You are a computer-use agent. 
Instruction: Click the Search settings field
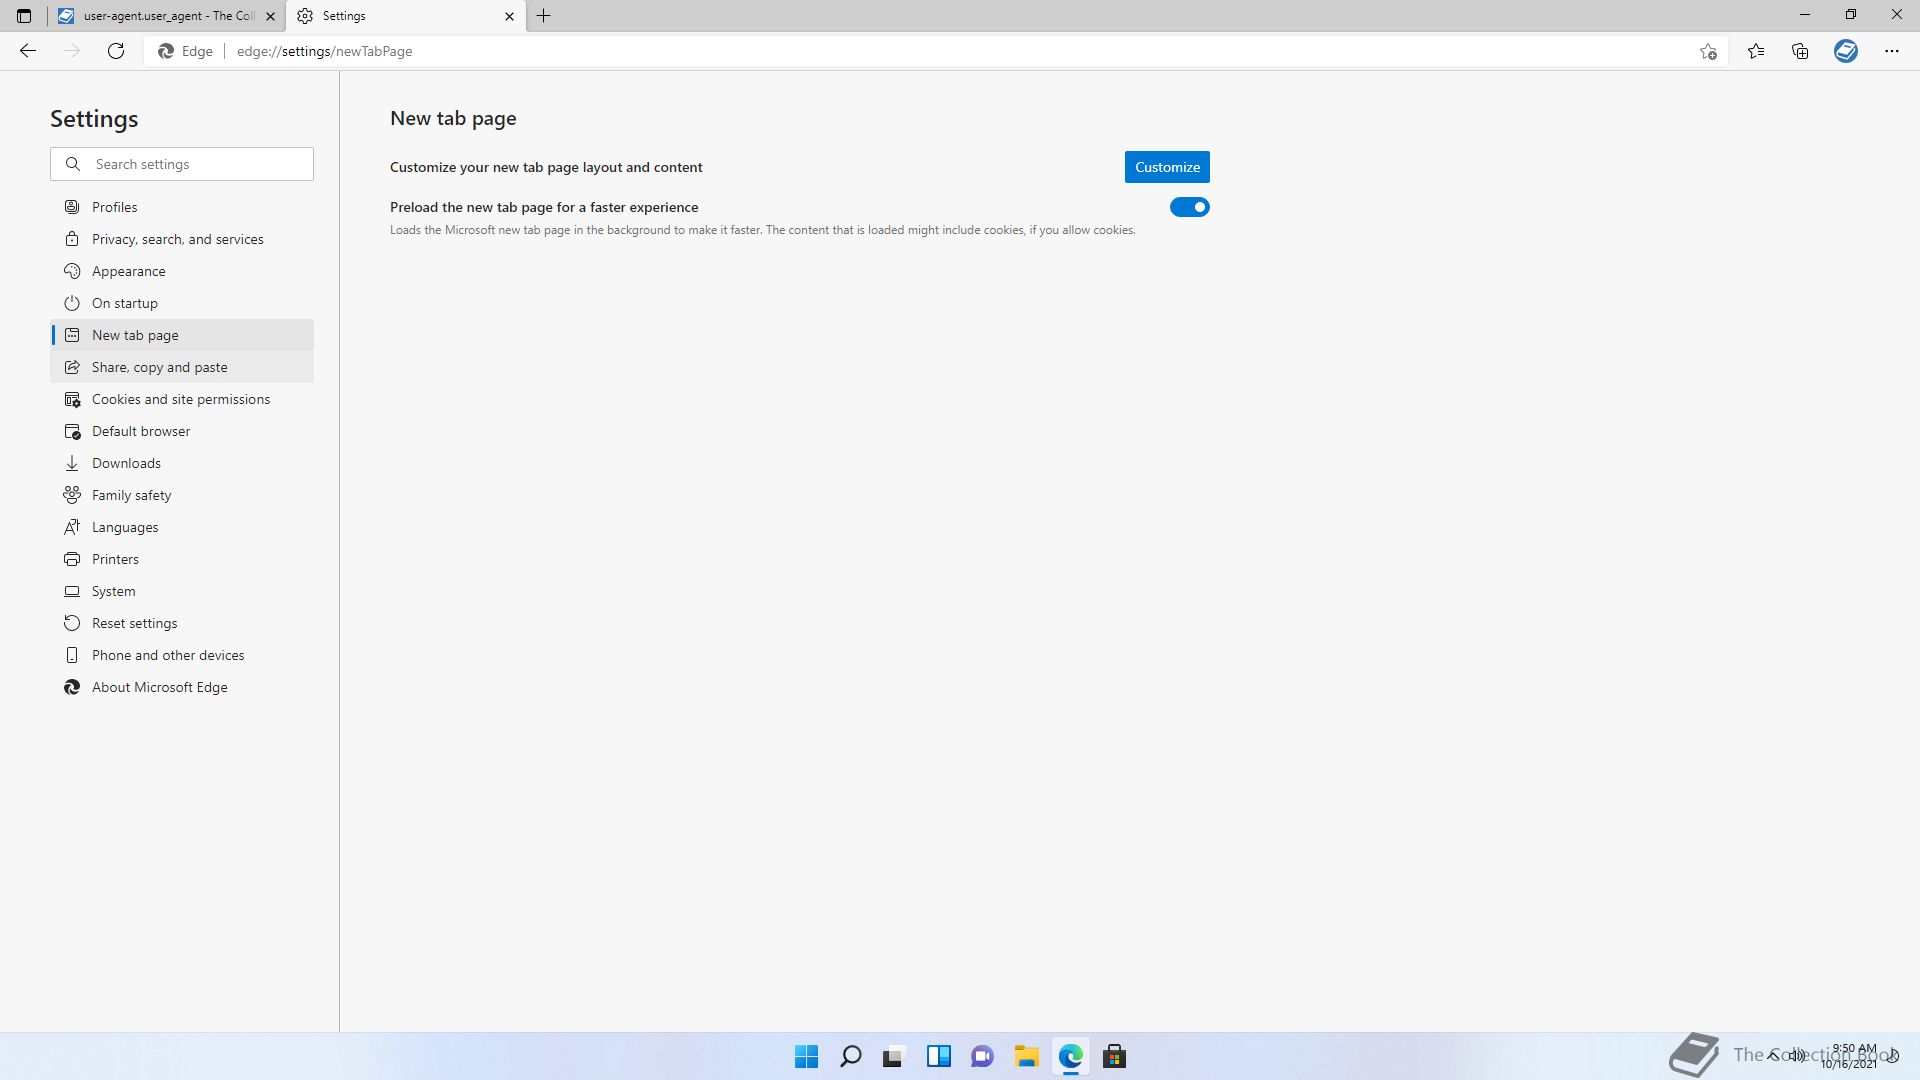point(182,164)
